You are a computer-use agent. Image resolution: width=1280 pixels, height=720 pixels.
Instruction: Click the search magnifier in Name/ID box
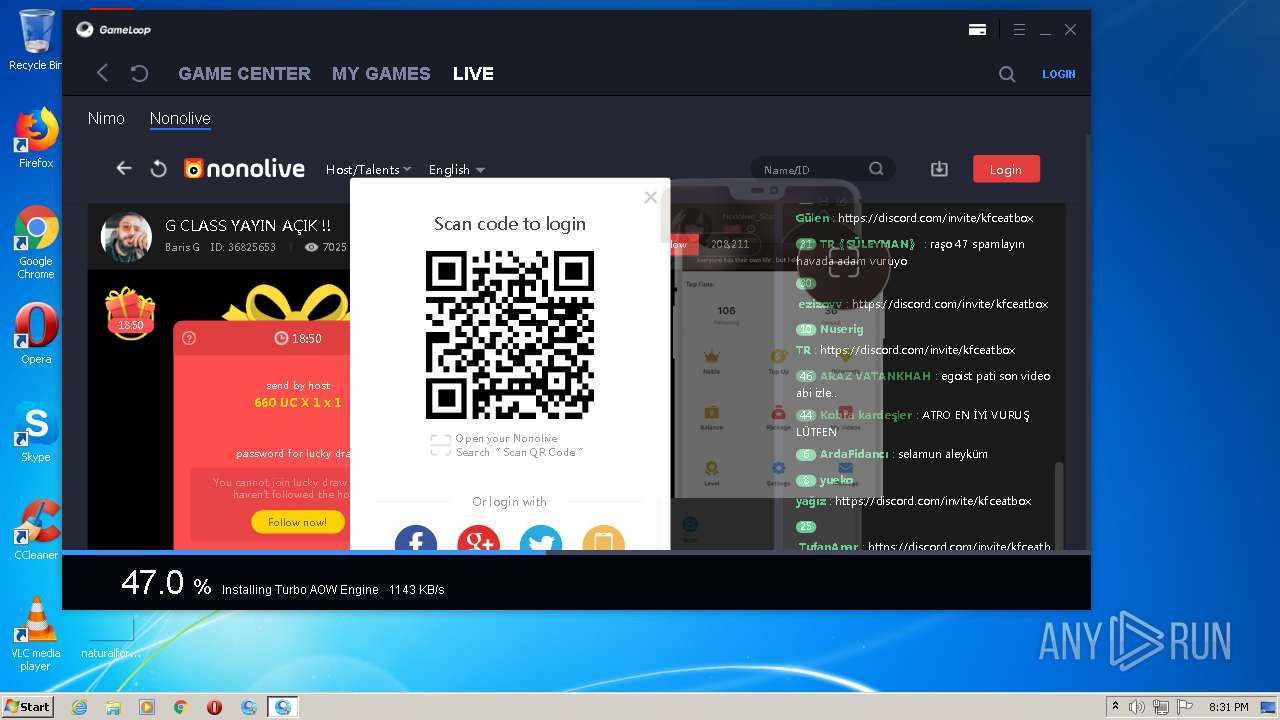click(876, 169)
